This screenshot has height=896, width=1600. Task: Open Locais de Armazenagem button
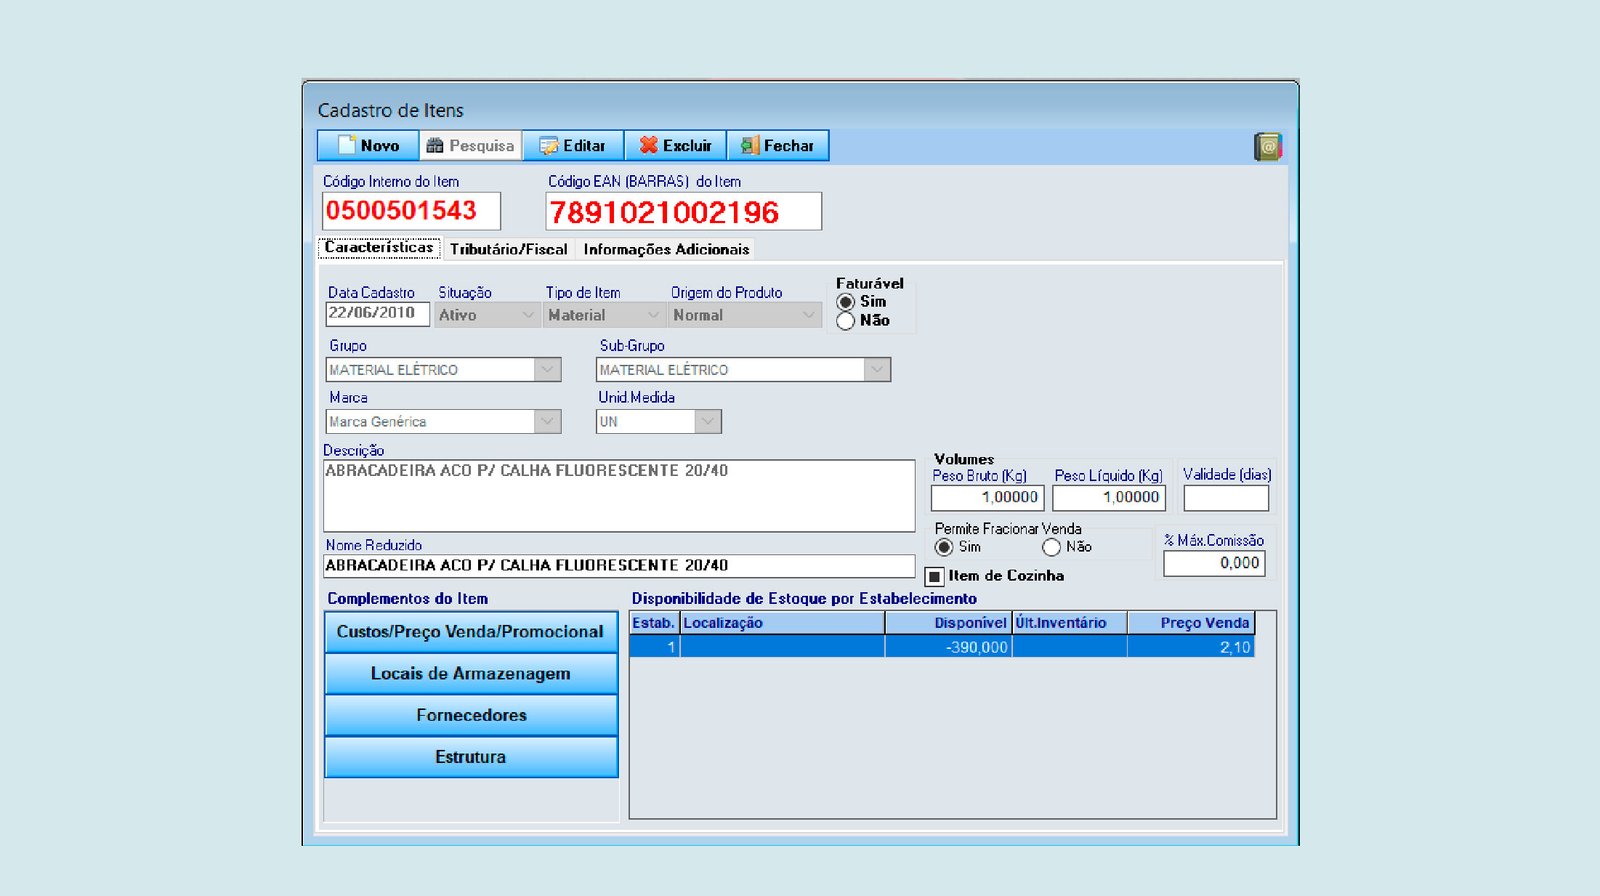tap(471, 674)
